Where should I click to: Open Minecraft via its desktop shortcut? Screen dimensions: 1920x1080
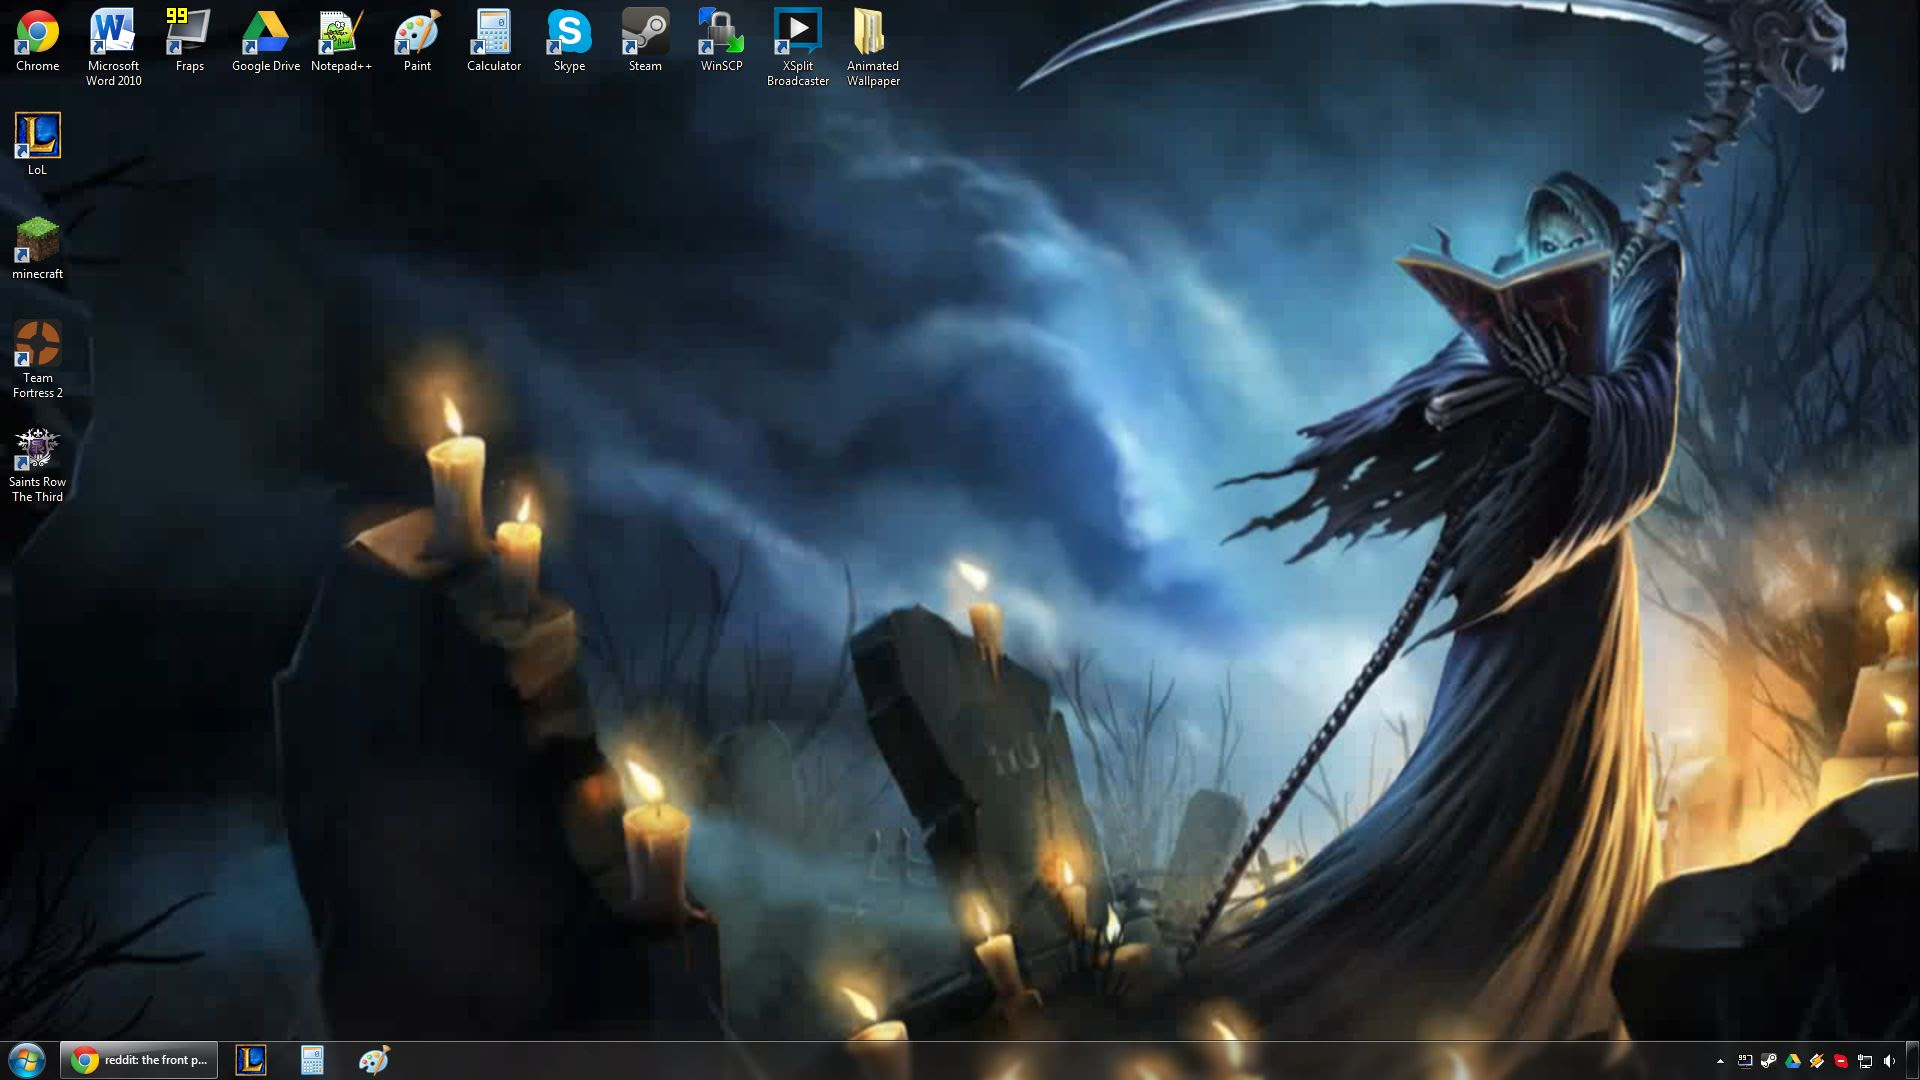(37, 240)
